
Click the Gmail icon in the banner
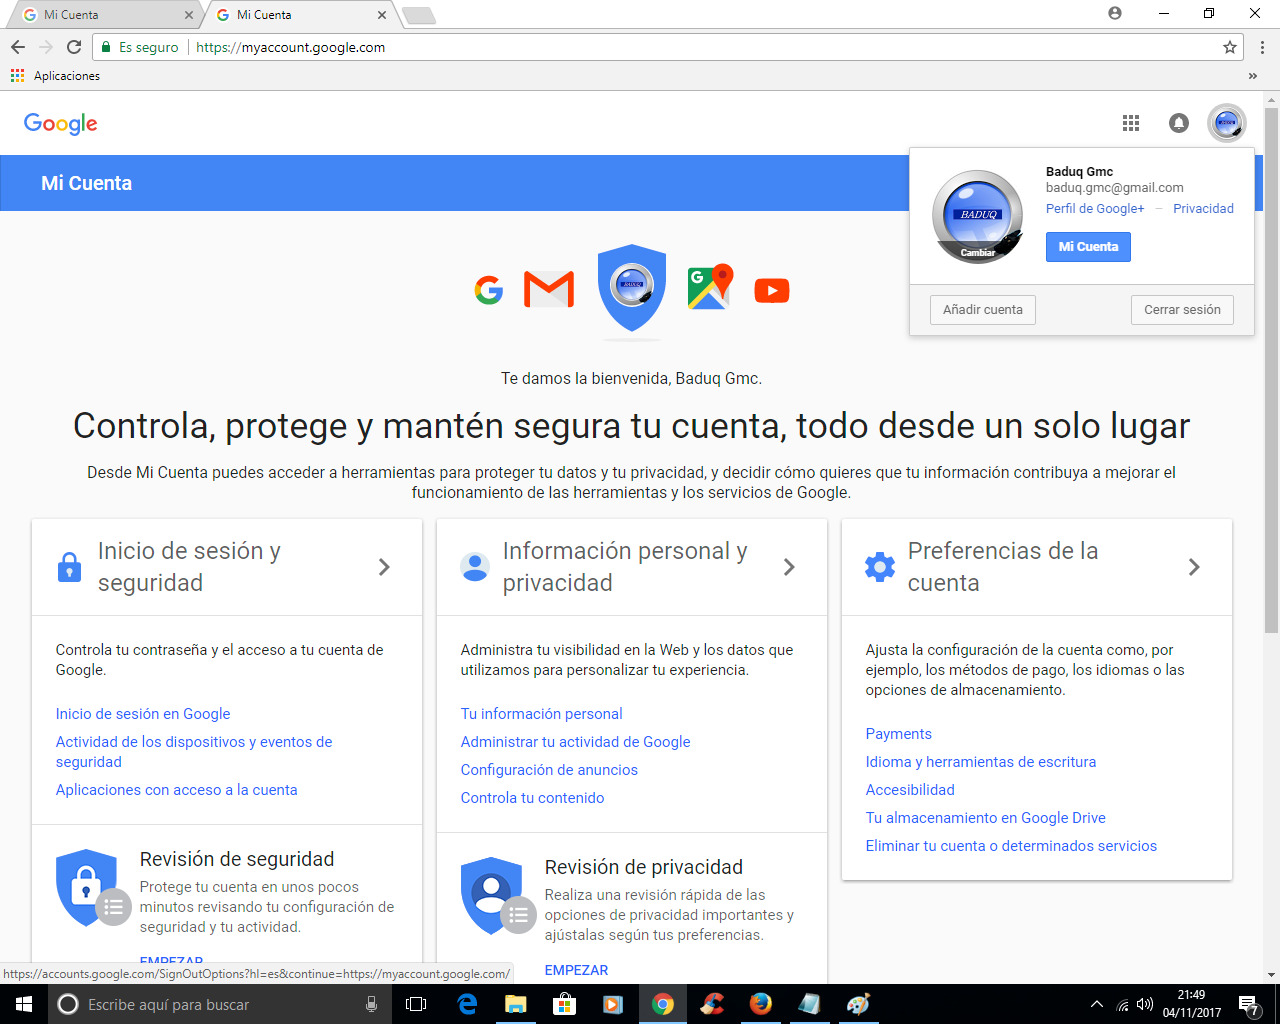coord(549,290)
